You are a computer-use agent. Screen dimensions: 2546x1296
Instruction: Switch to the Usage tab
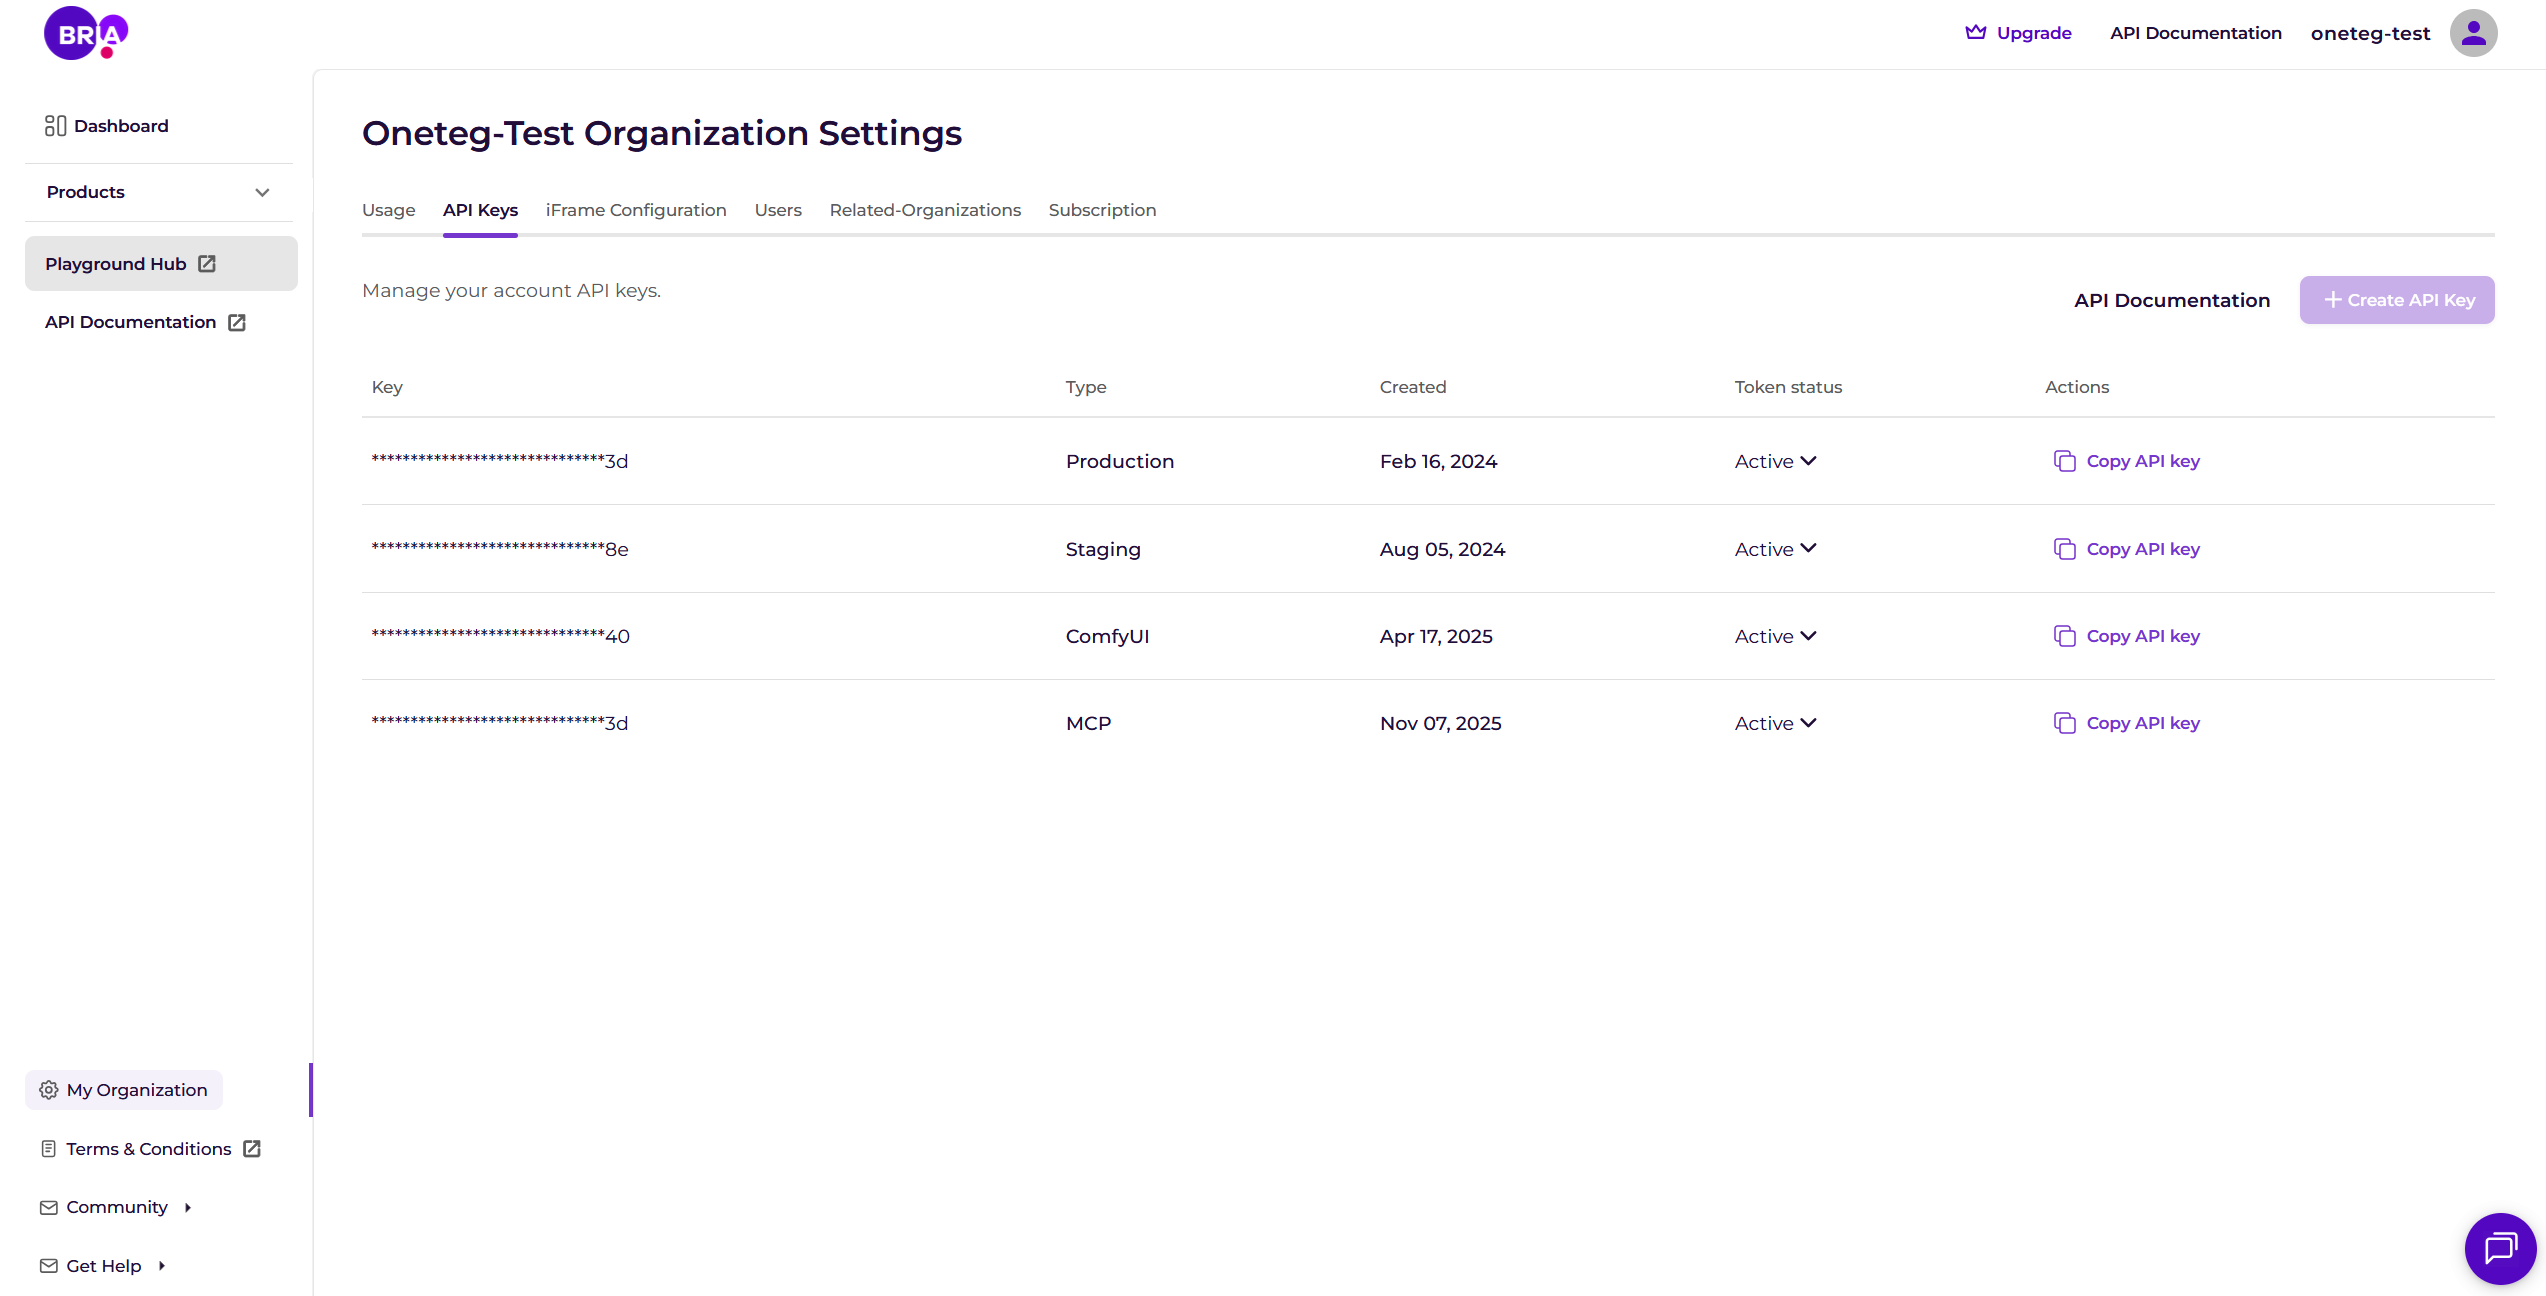pyautogui.click(x=388, y=210)
